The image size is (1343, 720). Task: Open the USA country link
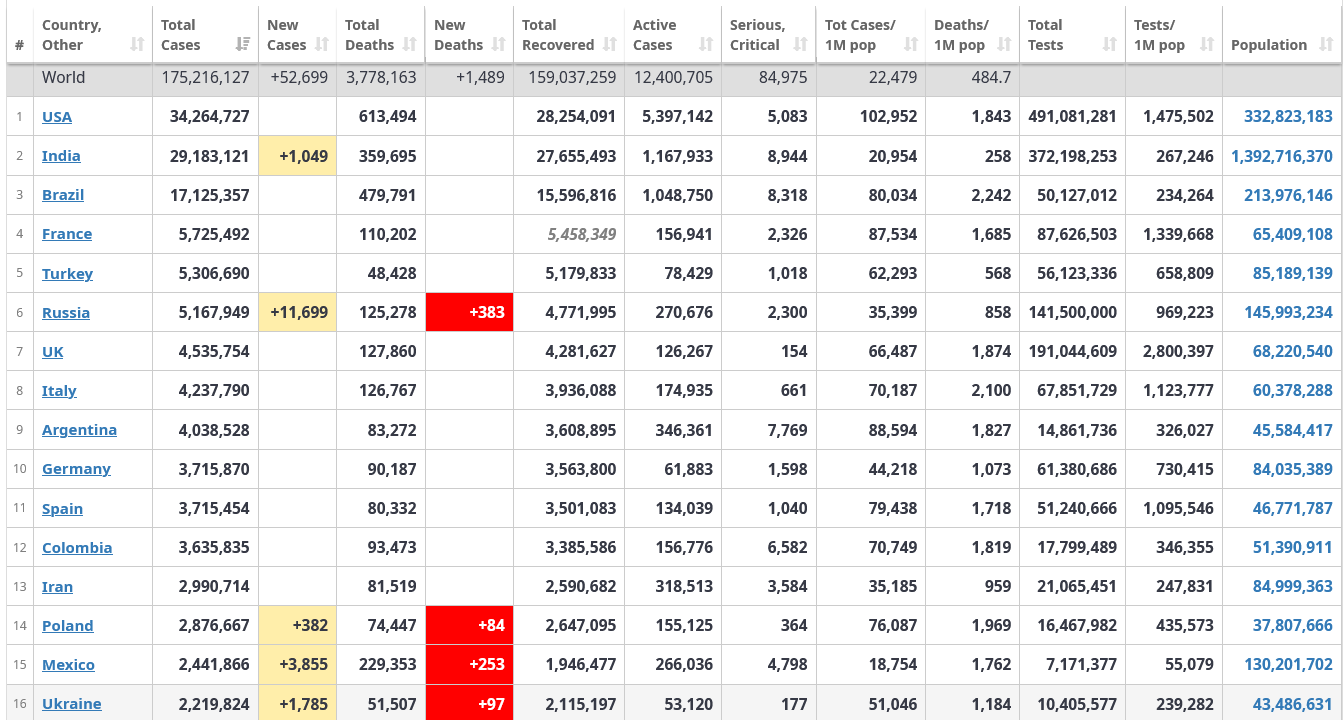(57, 117)
